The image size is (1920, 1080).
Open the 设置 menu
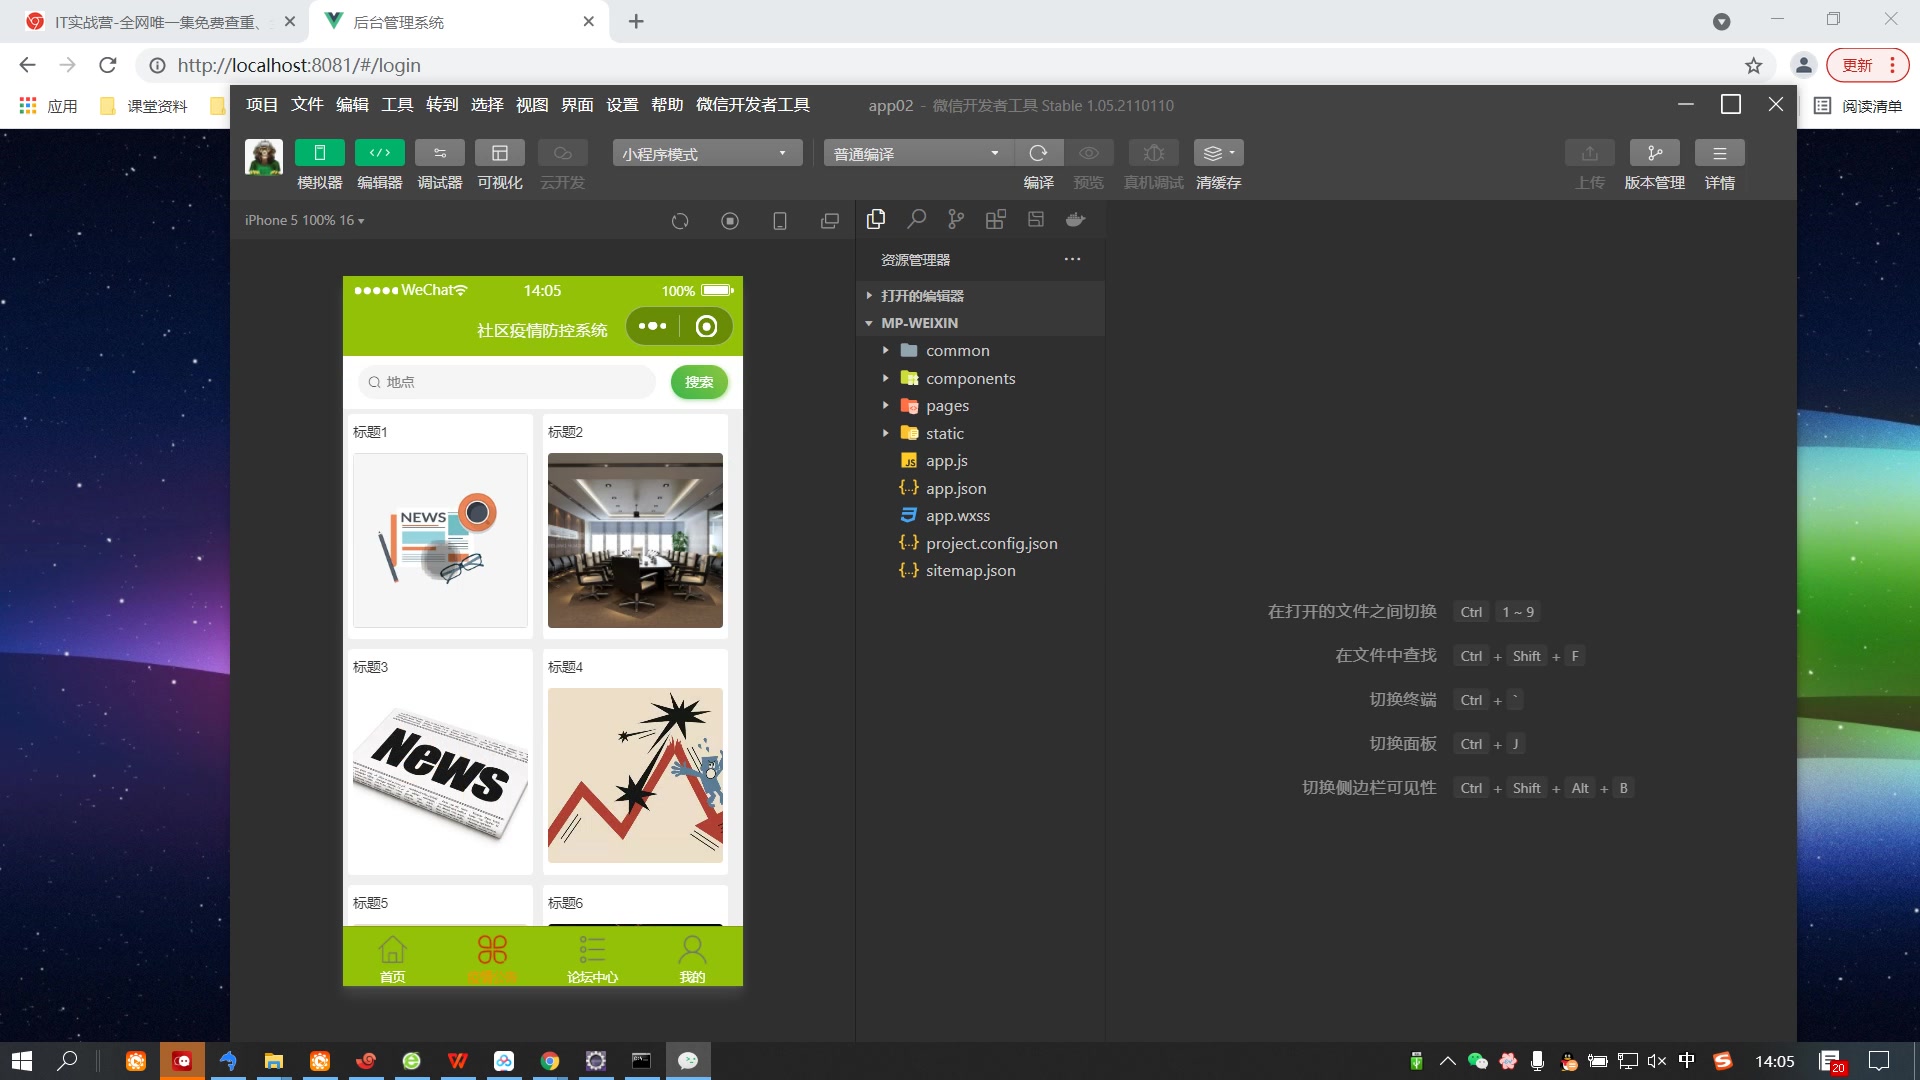click(x=622, y=105)
